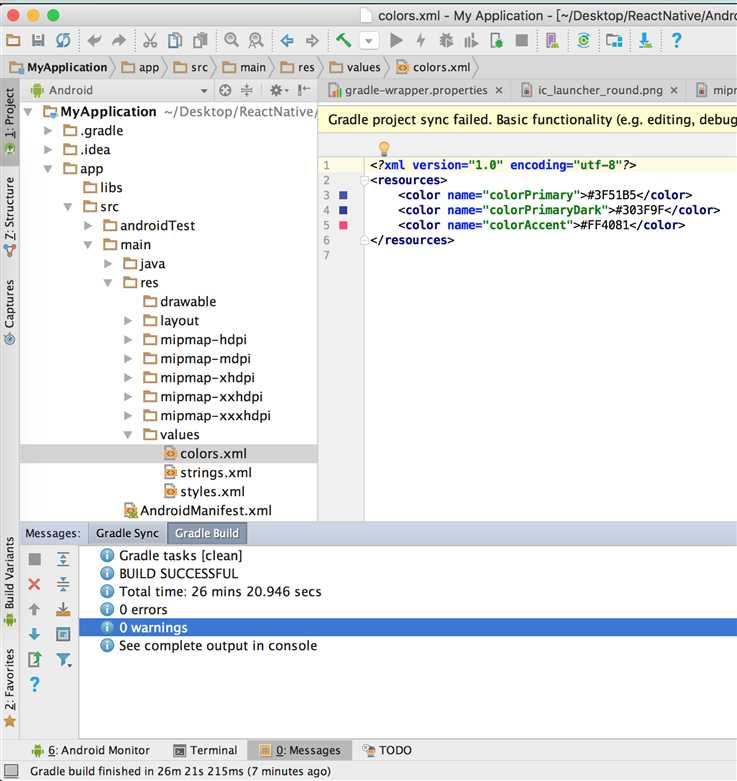737x781 pixels.
Task: Click the Cut scissors icon
Action: (150, 40)
